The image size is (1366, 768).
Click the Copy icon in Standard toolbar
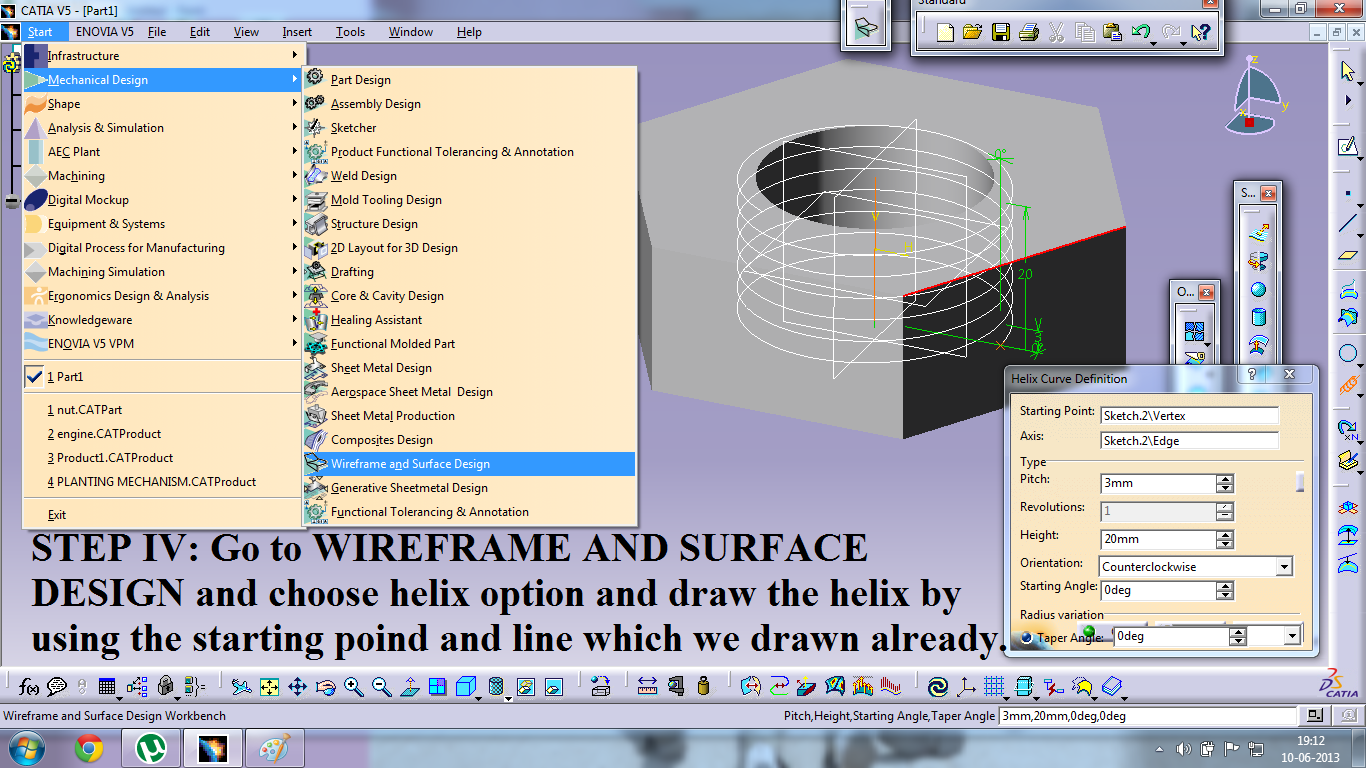click(x=1084, y=33)
